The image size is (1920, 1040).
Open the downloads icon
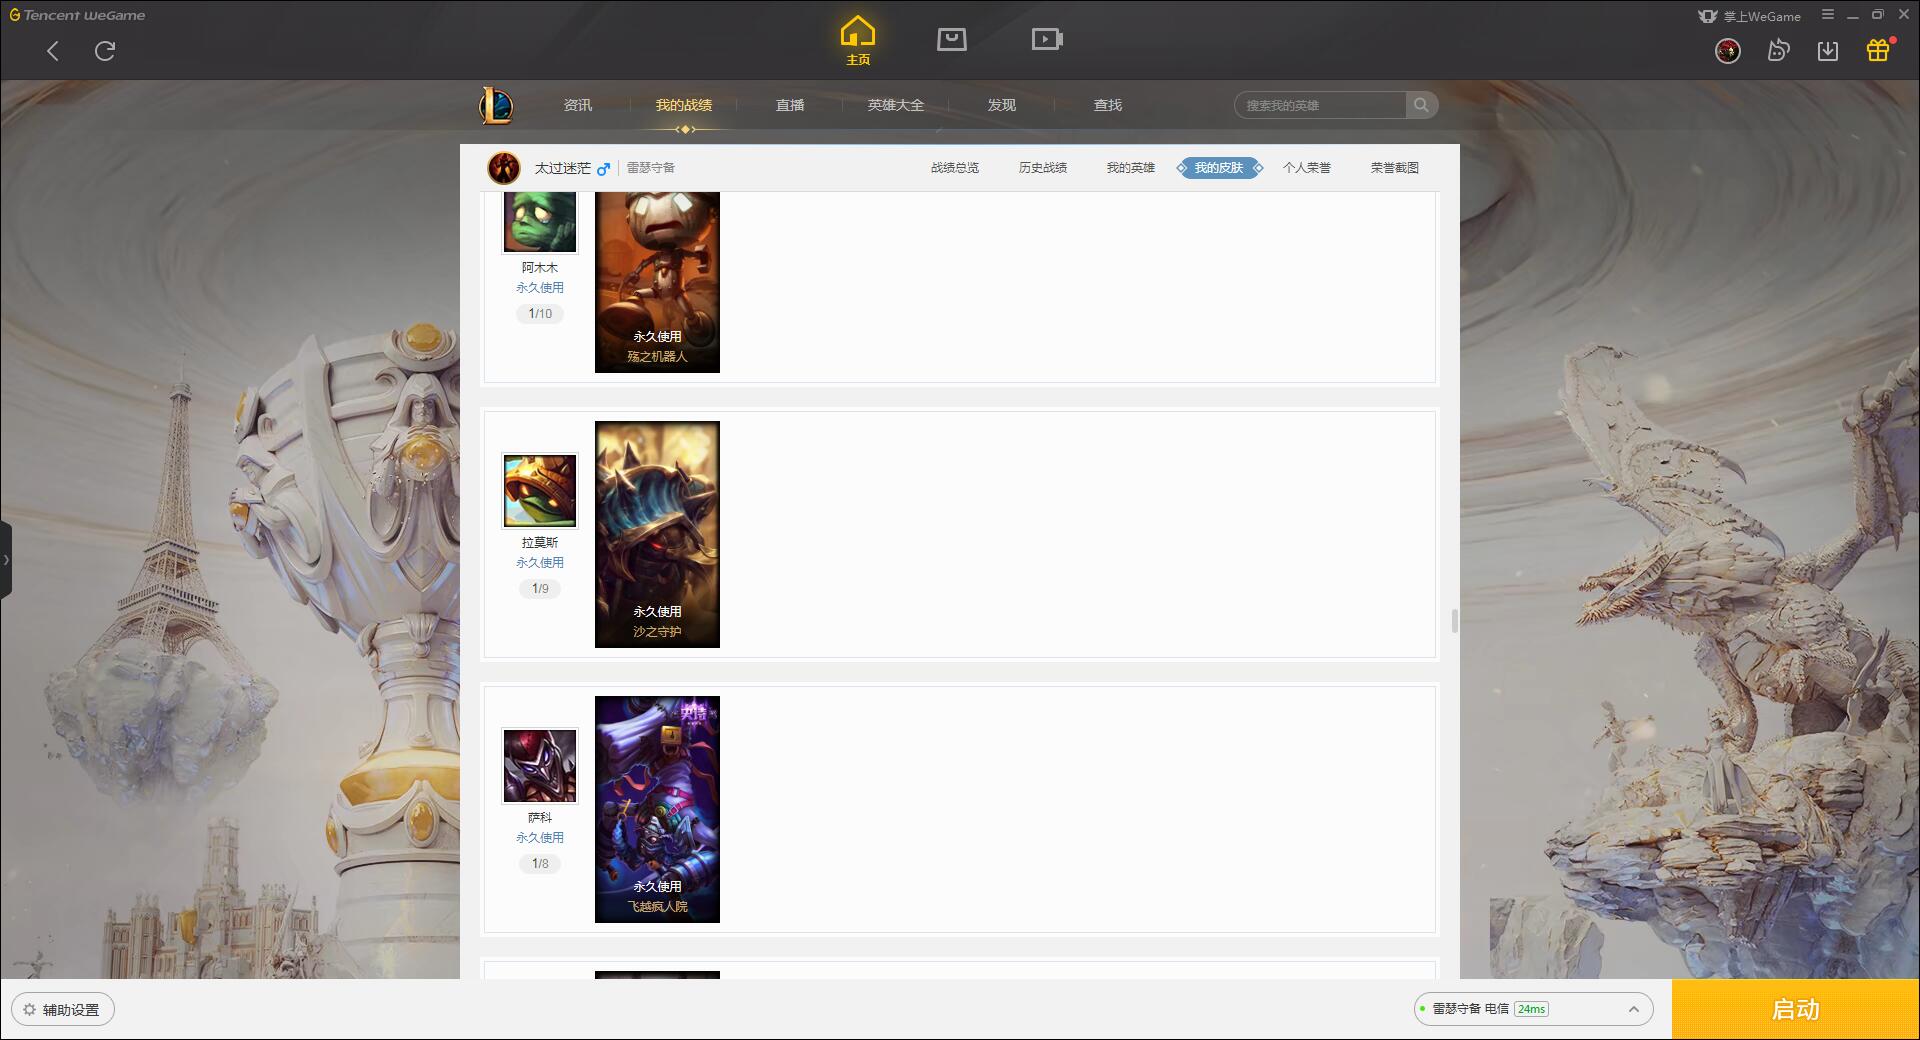point(1828,51)
